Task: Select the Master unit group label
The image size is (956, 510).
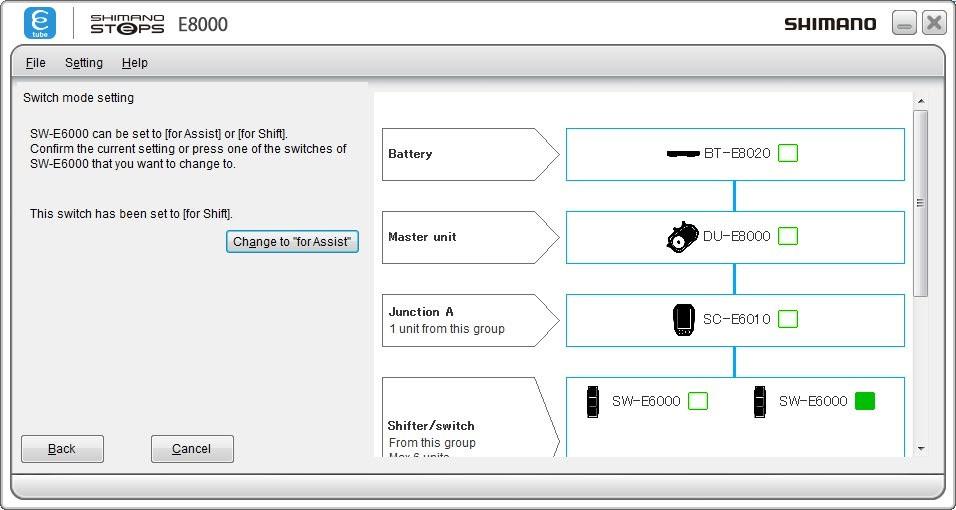Action: (x=471, y=237)
